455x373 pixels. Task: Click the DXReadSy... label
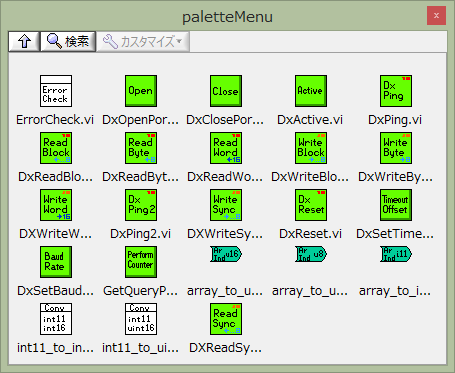[x=225, y=348]
